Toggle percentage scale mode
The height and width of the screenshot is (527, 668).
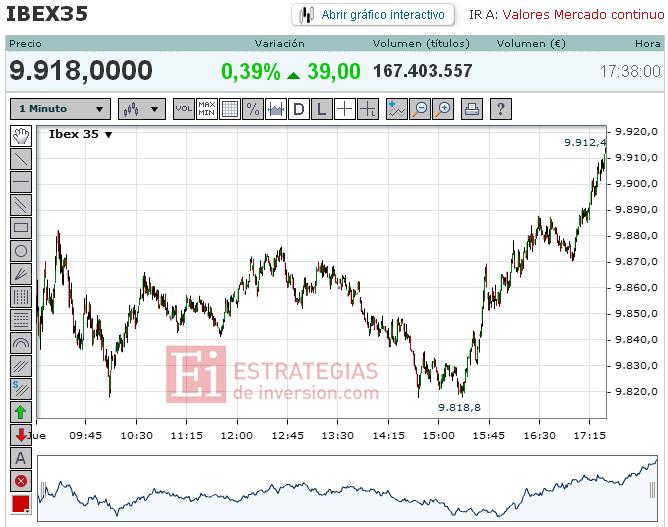253,109
